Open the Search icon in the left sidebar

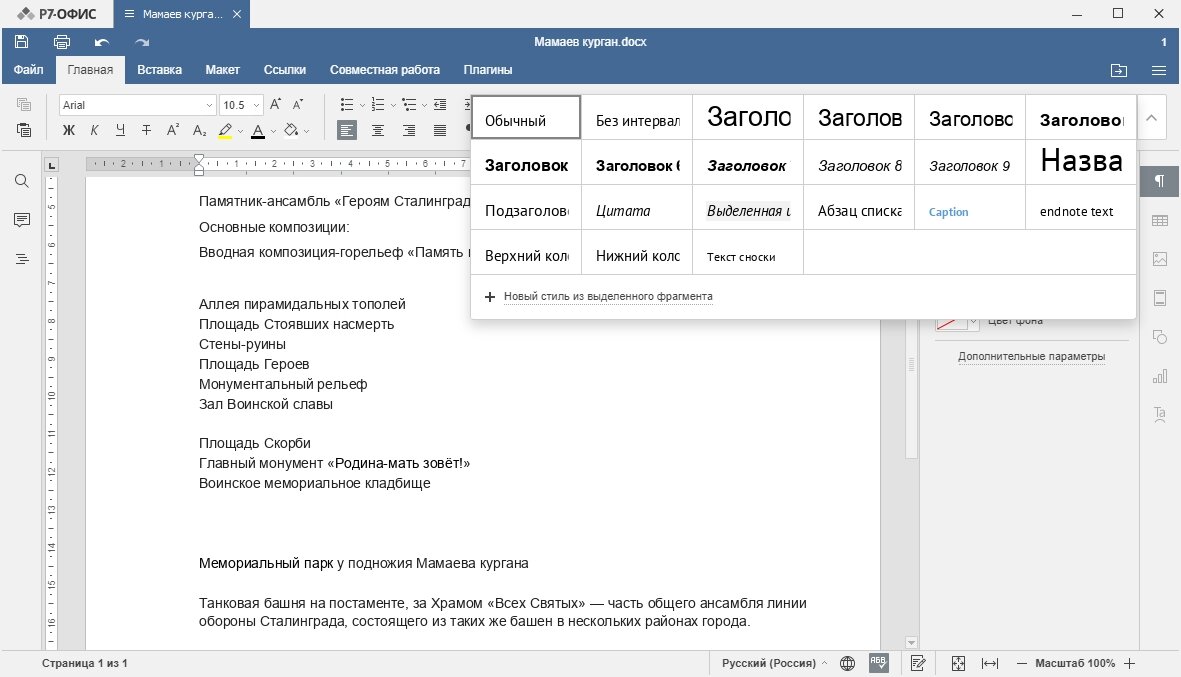tap(22, 181)
